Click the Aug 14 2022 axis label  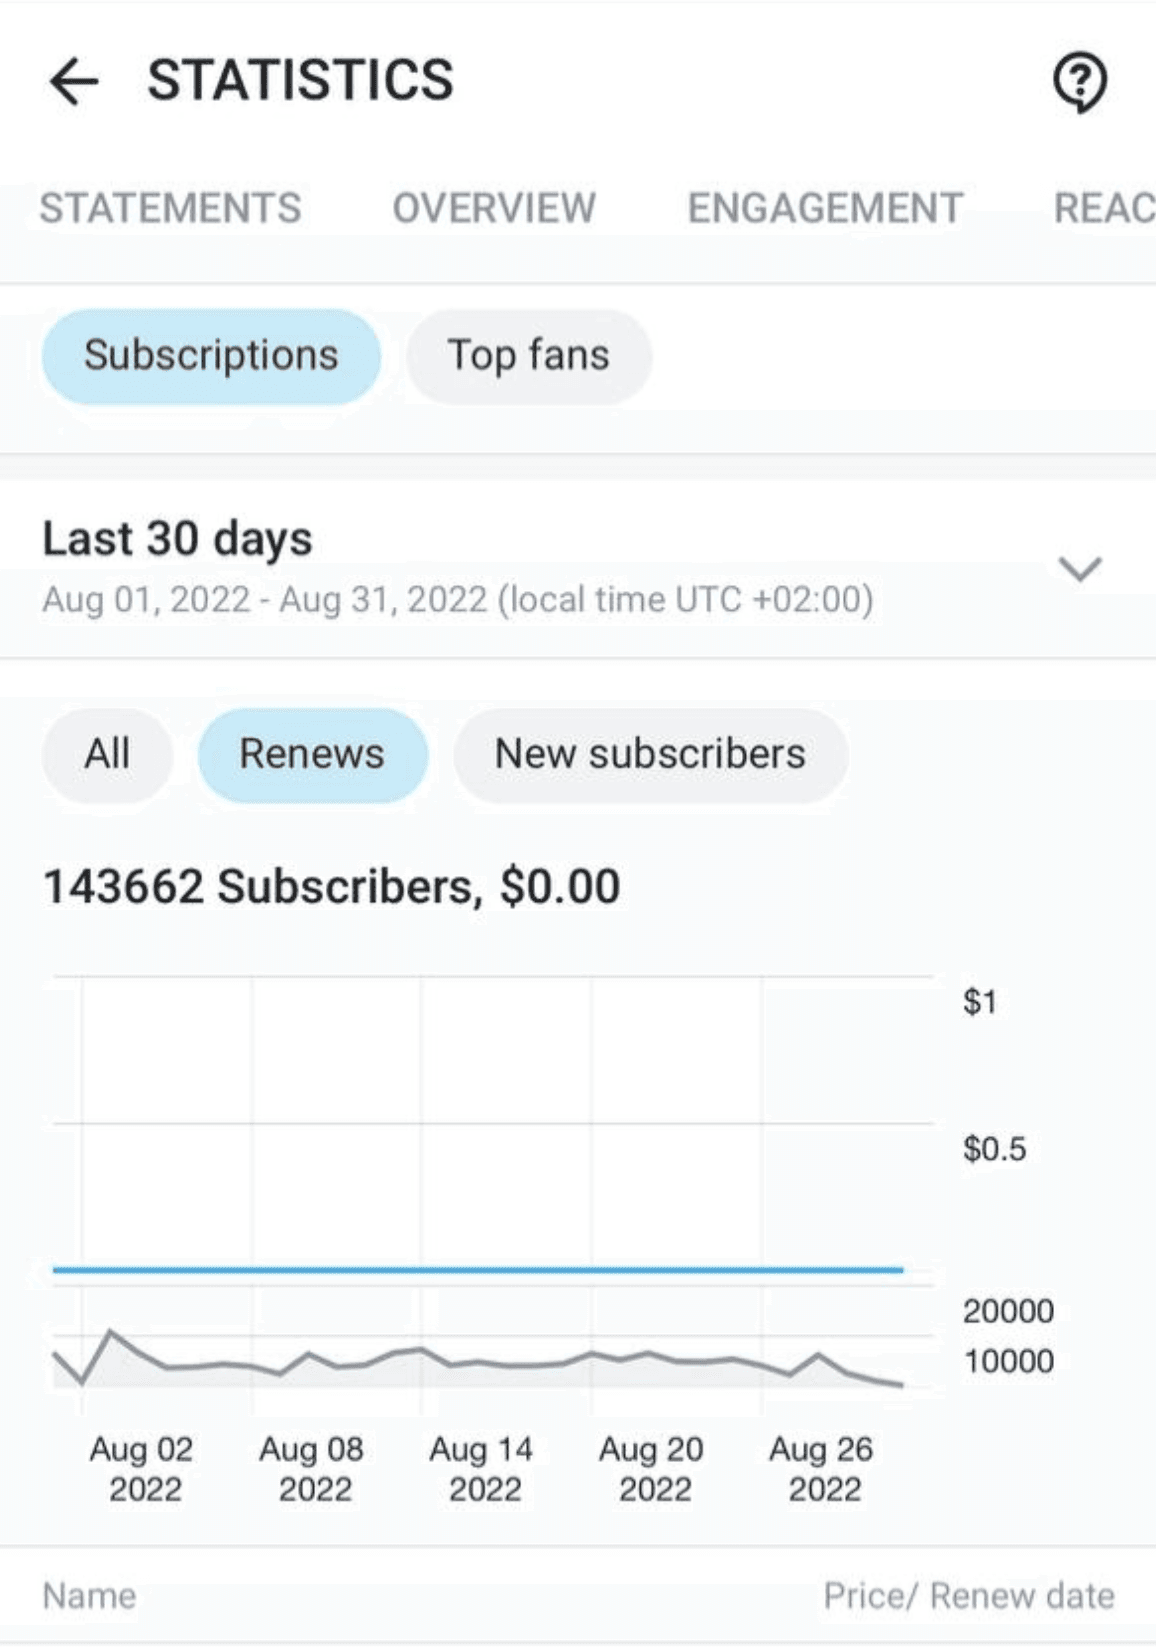point(481,1468)
